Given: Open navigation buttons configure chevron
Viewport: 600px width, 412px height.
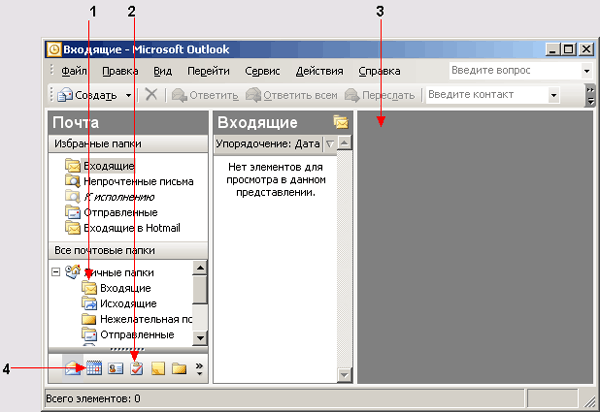Looking at the screenshot, I should [x=199, y=368].
